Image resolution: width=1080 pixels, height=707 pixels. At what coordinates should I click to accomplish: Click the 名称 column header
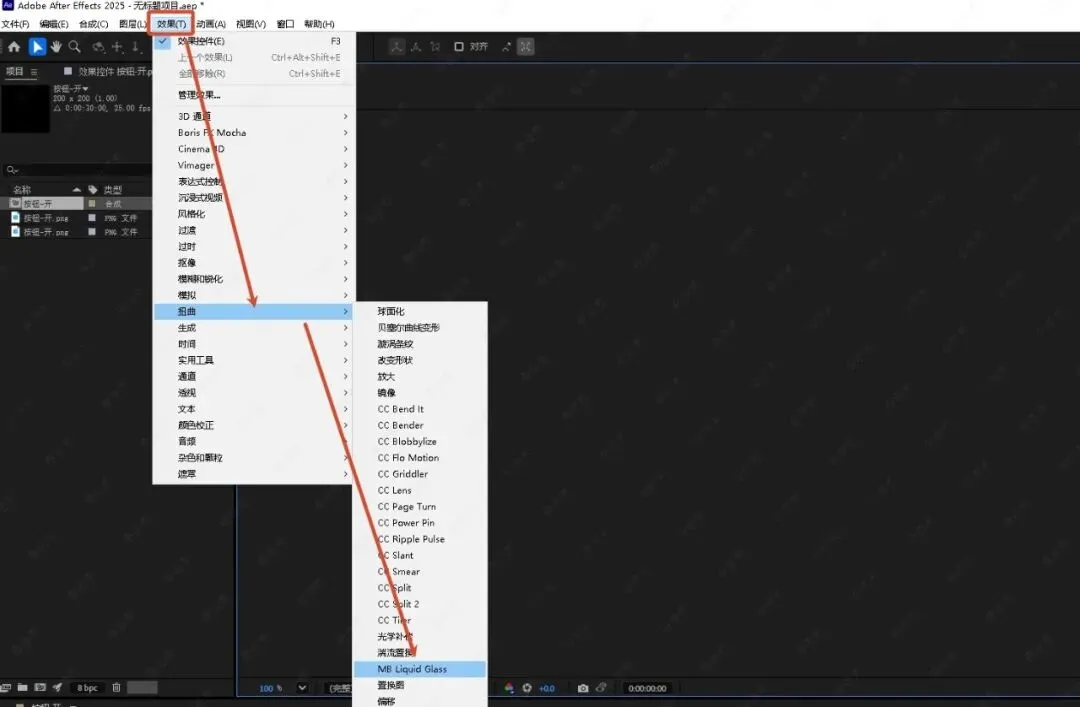(x=22, y=189)
